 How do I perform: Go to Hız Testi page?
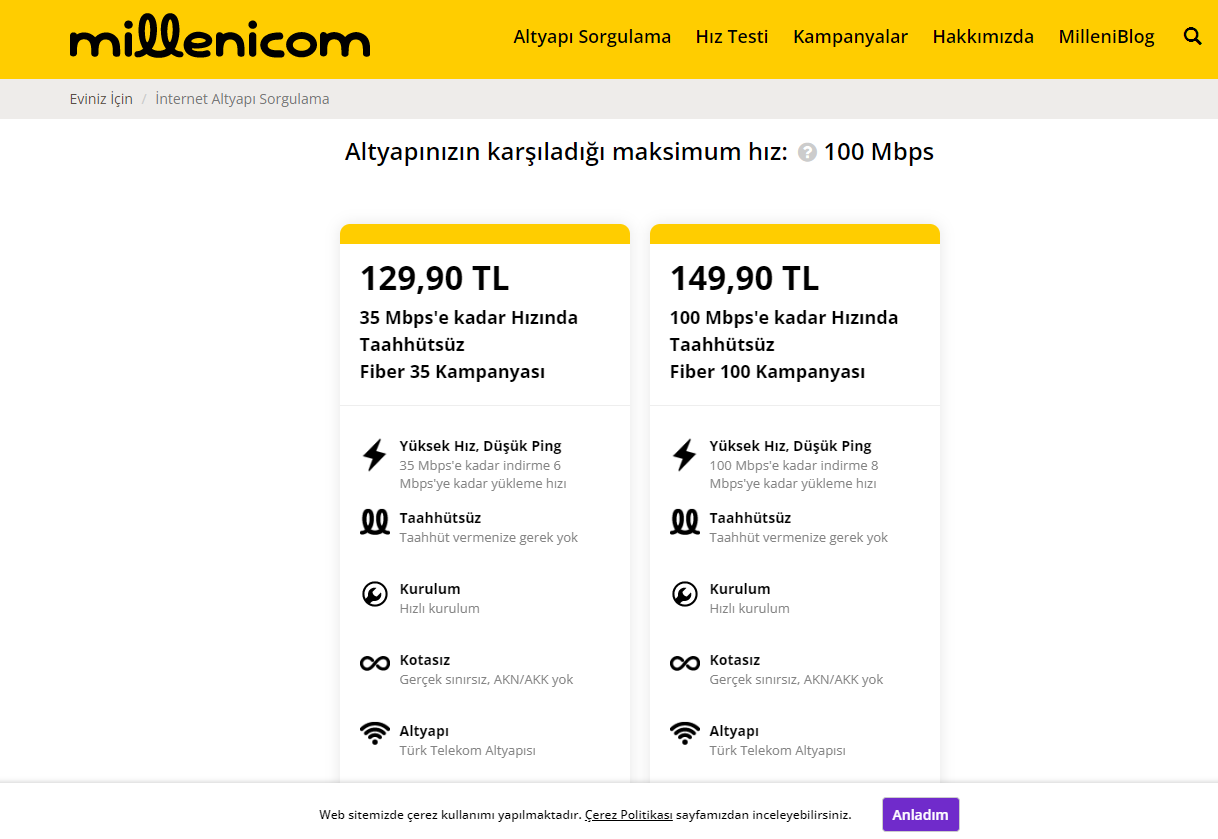[732, 37]
